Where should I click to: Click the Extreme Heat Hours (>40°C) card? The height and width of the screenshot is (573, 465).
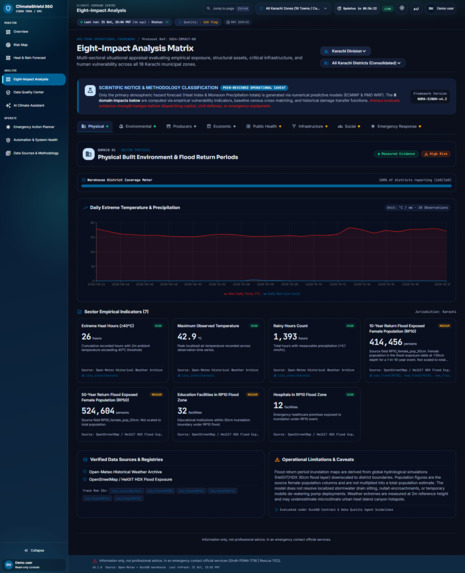point(123,351)
